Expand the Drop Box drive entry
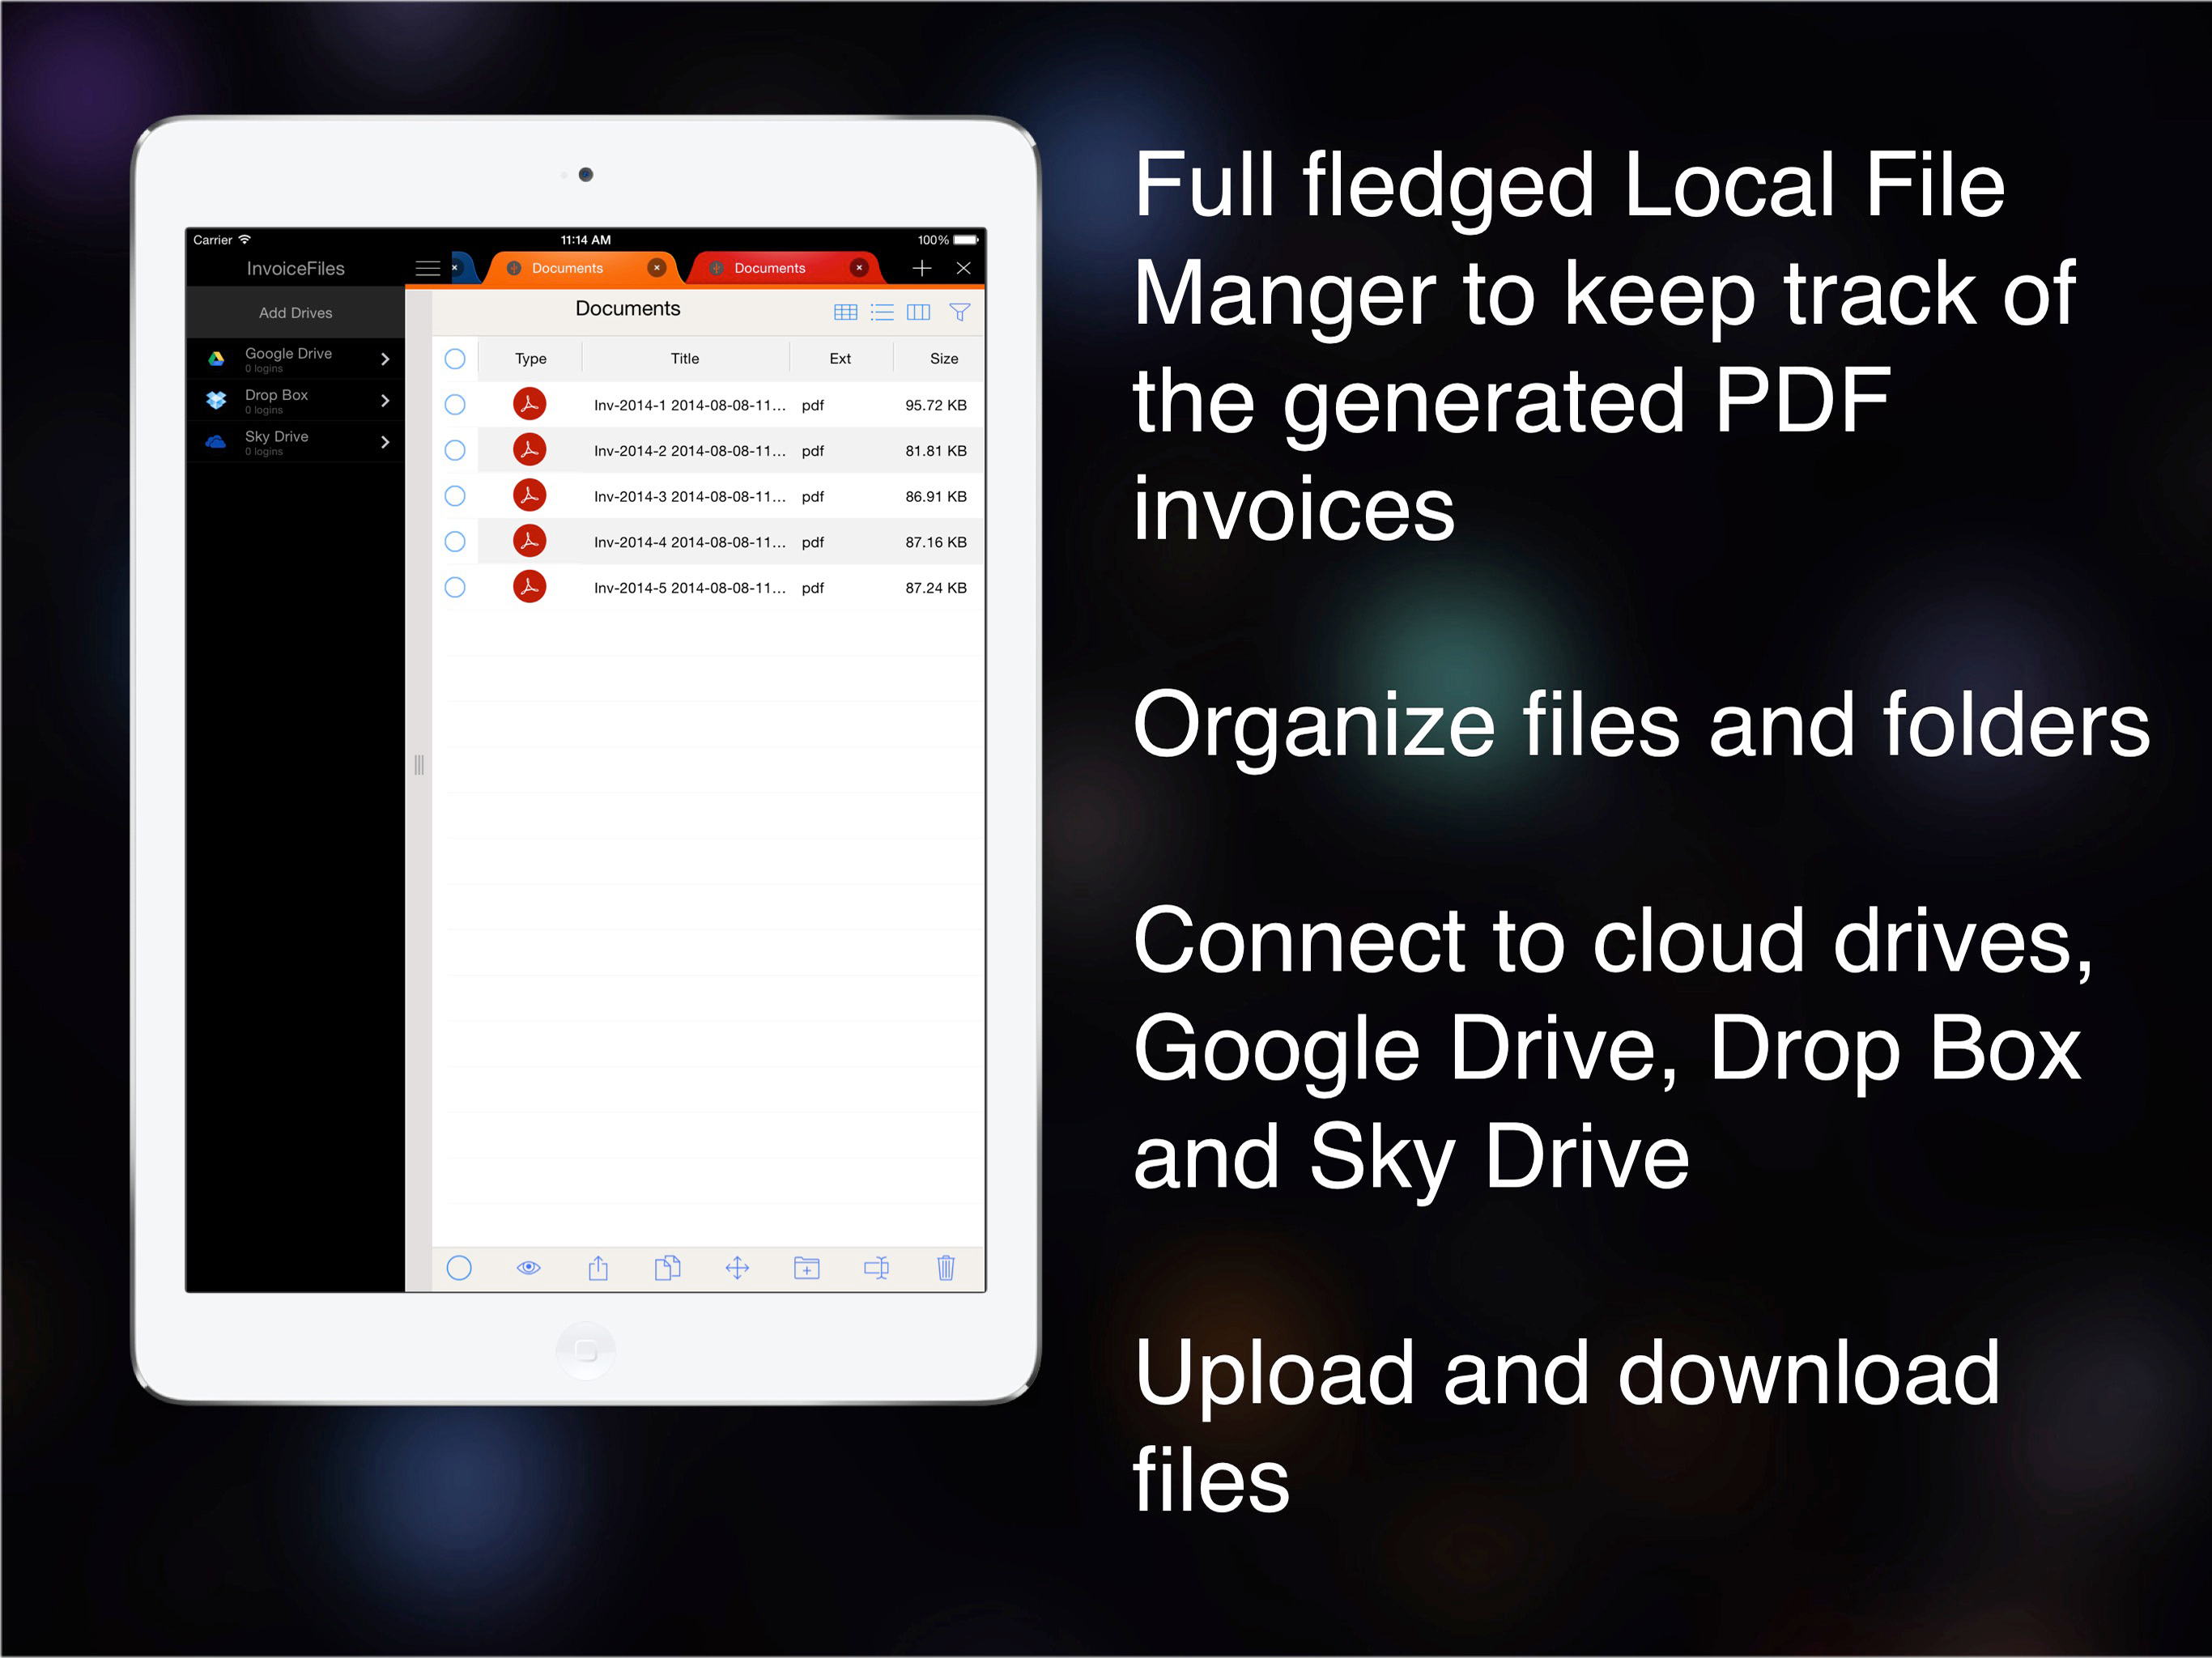Image resolution: width=2212 pixels, height=1658 pixels. (x=385, y=400)
